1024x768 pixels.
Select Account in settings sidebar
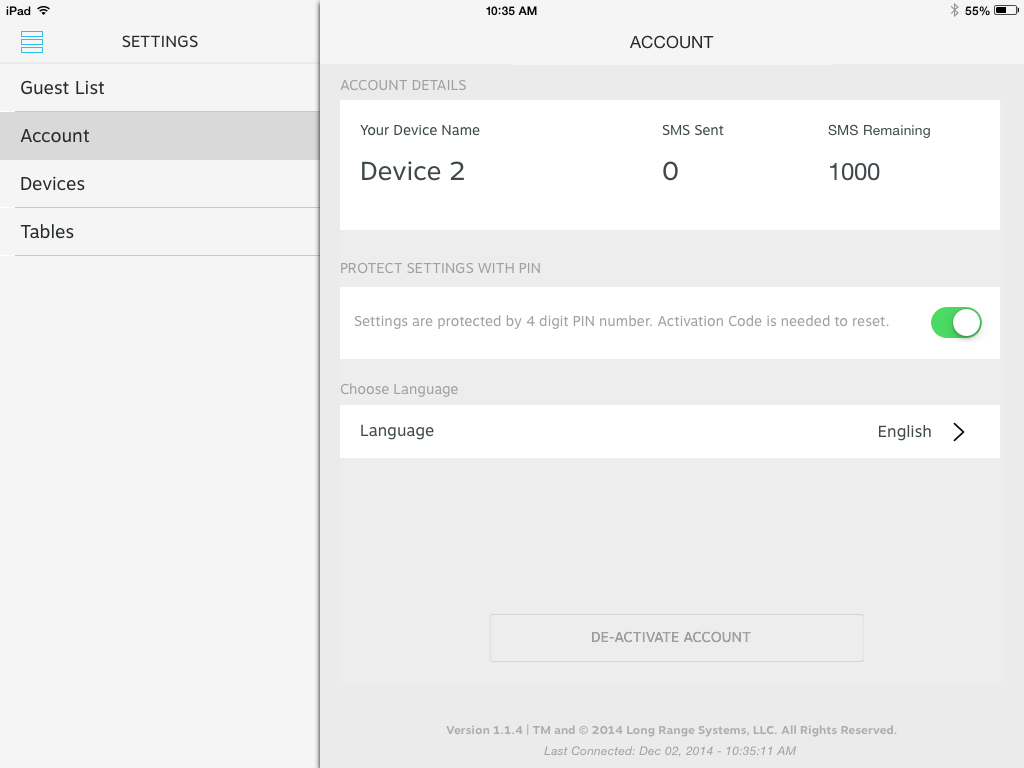160,136
